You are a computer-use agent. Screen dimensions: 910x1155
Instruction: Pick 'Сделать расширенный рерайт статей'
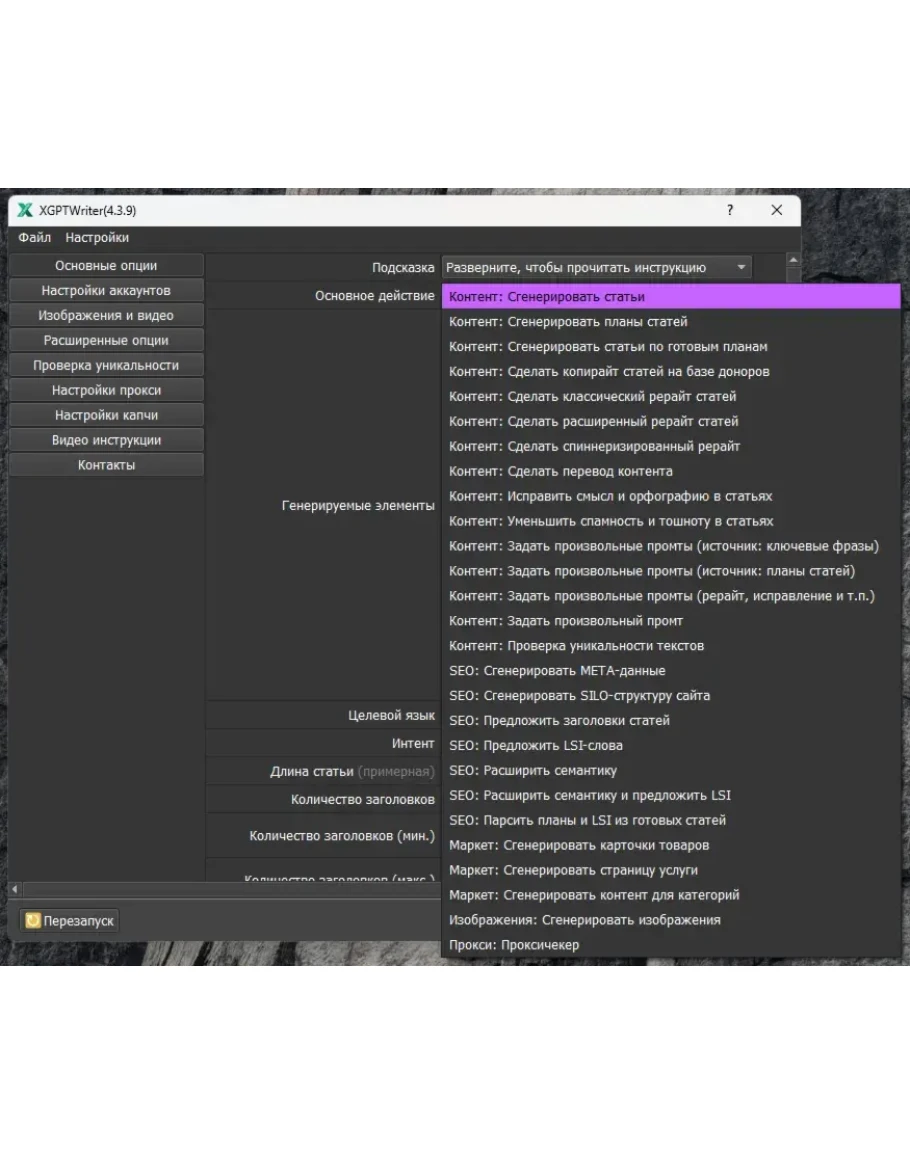tap(671, 421)
